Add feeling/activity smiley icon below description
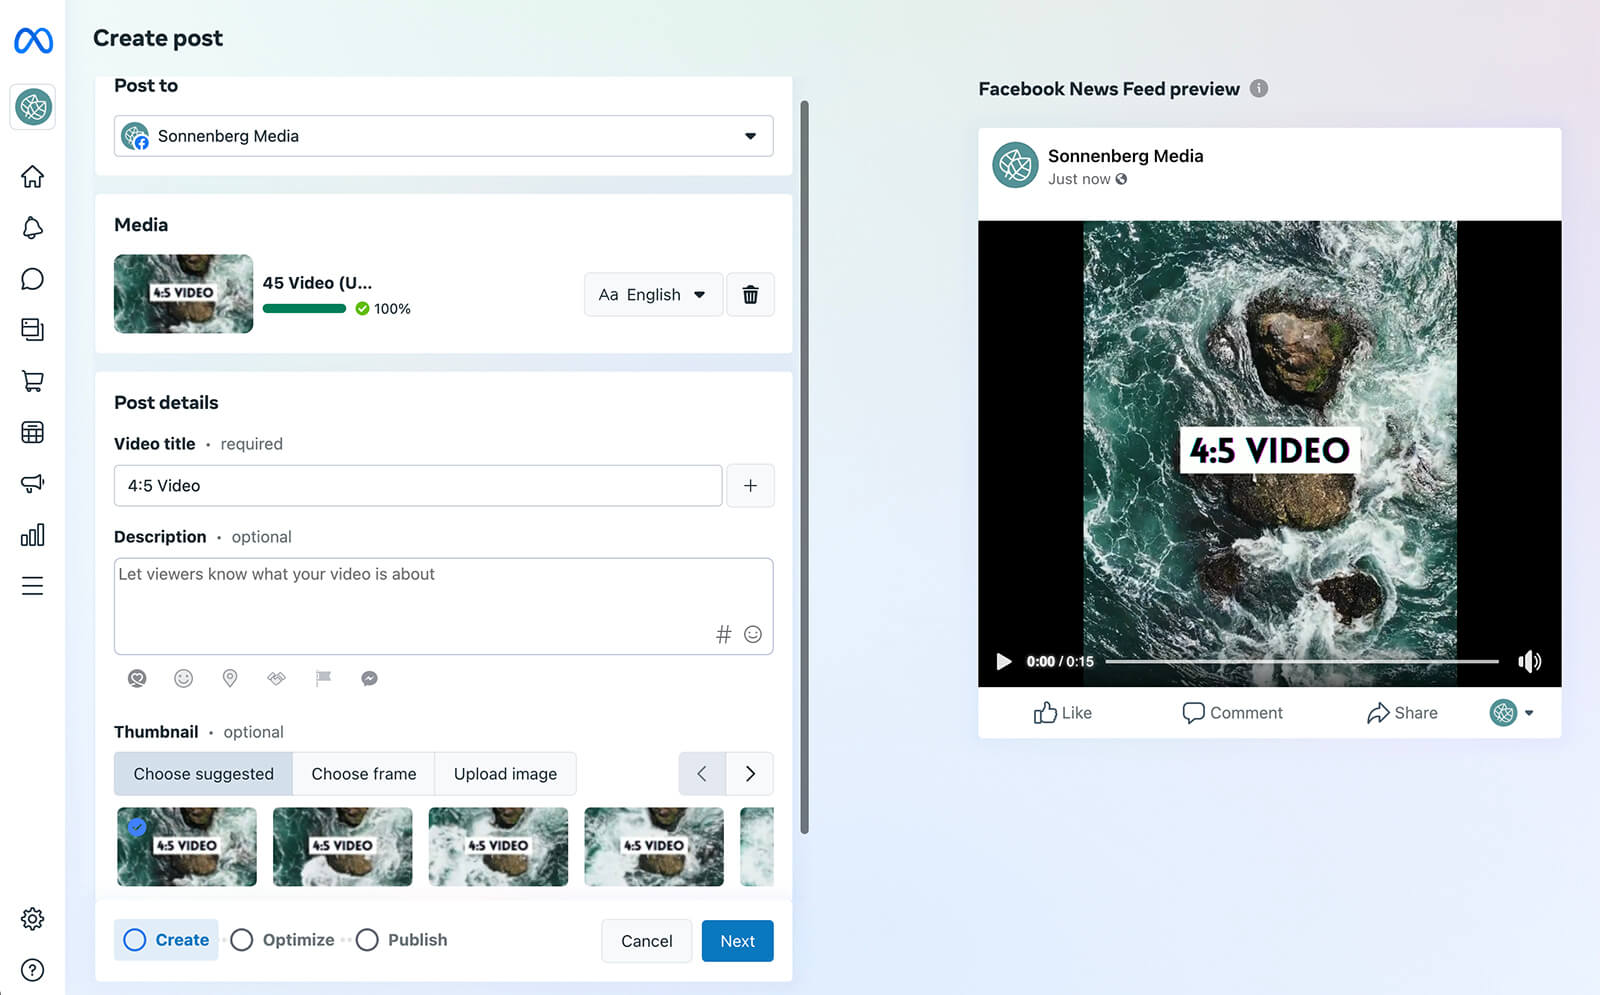 coord(183,679)
